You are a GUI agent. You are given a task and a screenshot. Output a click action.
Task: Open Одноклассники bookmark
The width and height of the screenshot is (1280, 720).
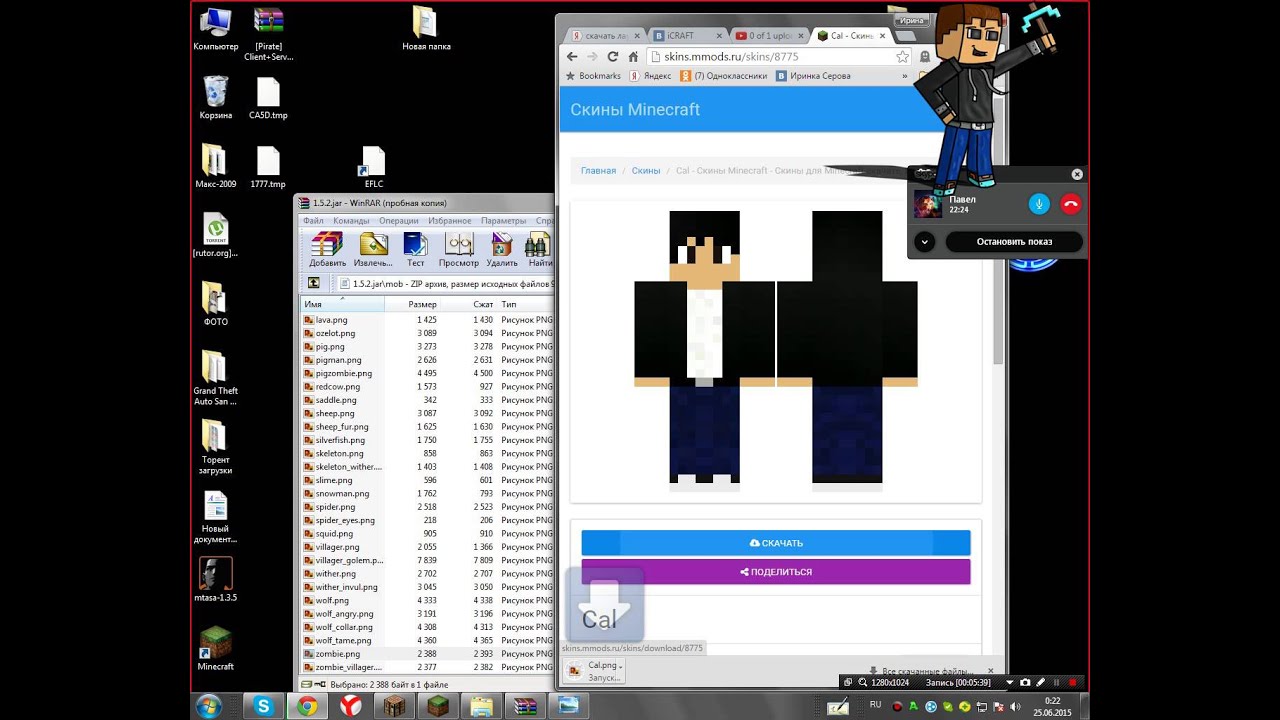click(x=724, y=76)
